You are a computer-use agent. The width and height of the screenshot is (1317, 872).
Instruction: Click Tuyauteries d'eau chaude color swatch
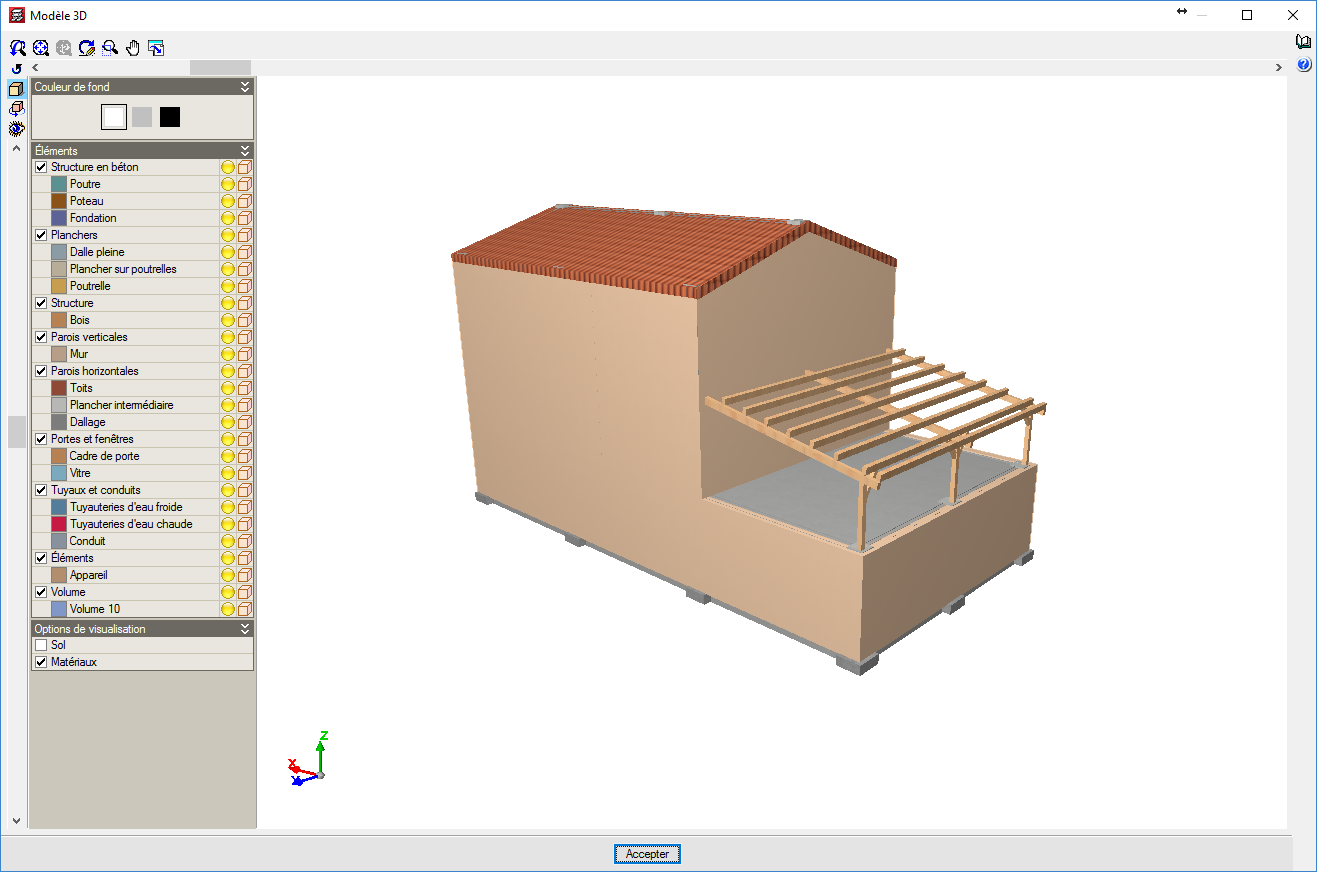click(59, 524)
